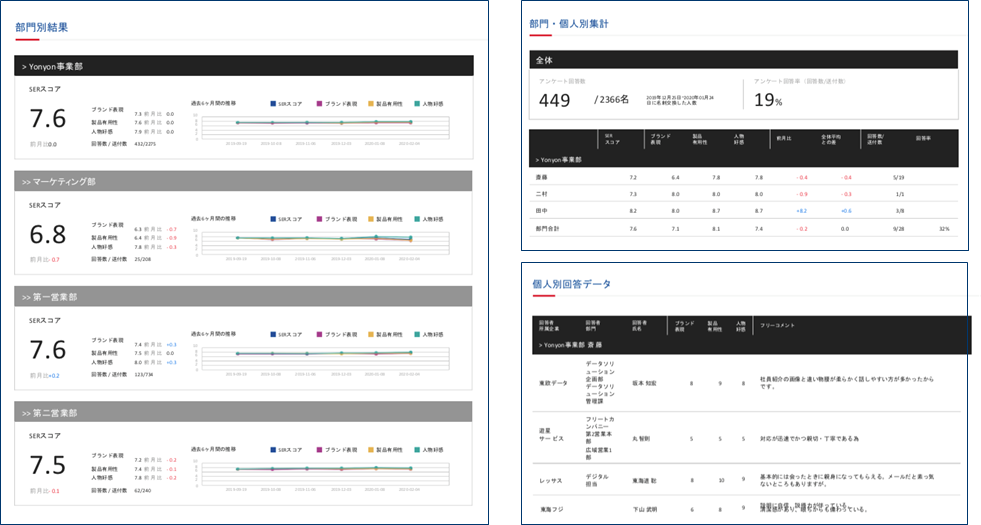The image size is (981, 525).
Task: Click 人物好感 teal legend swatch in 第二営業部 chart
Action: [417, 450]
